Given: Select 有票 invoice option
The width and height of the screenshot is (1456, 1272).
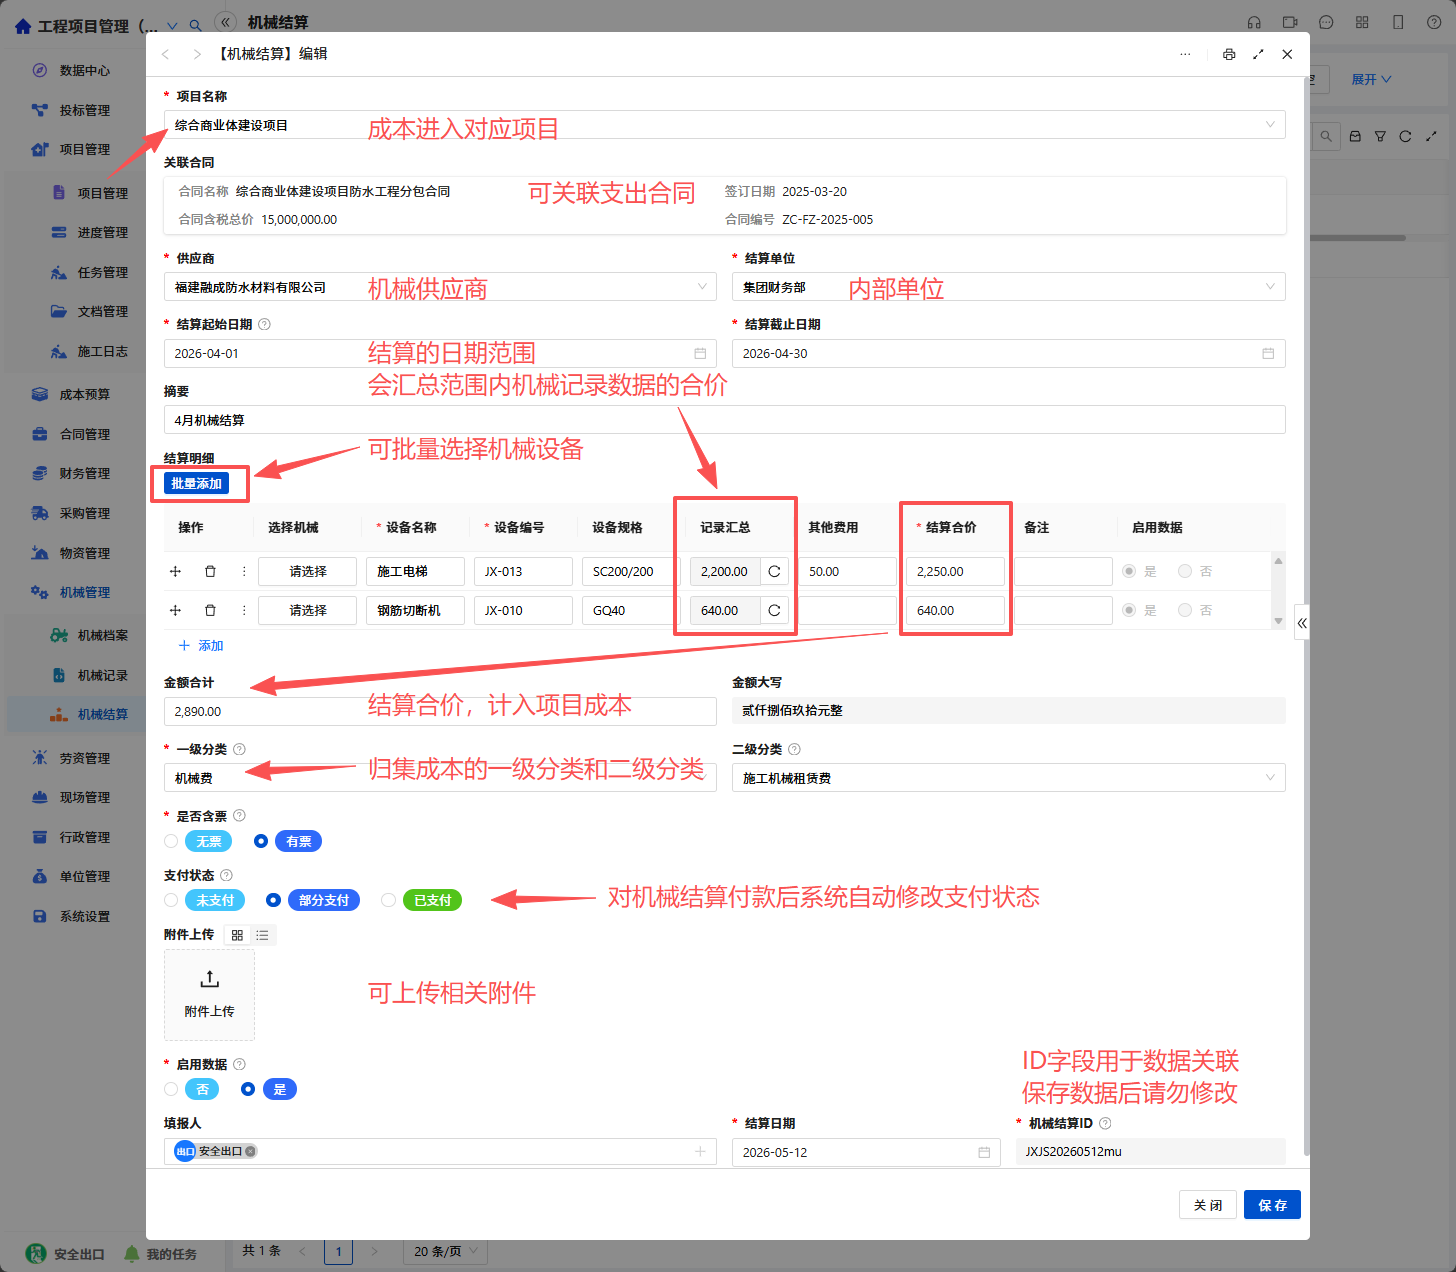Looking at the screenshot, I should [x=298, y=841].
